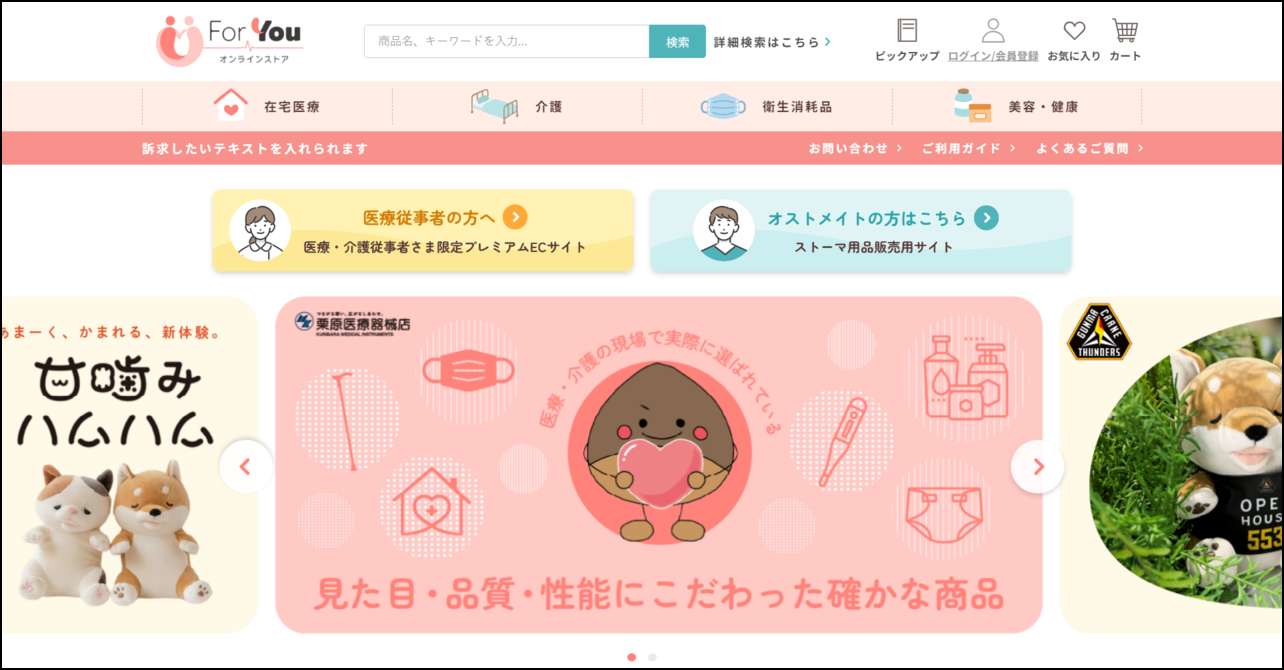Open the ご利用ガイド link
The width and height of the screenshot is (1284, 670).
[x=968, y=148]
